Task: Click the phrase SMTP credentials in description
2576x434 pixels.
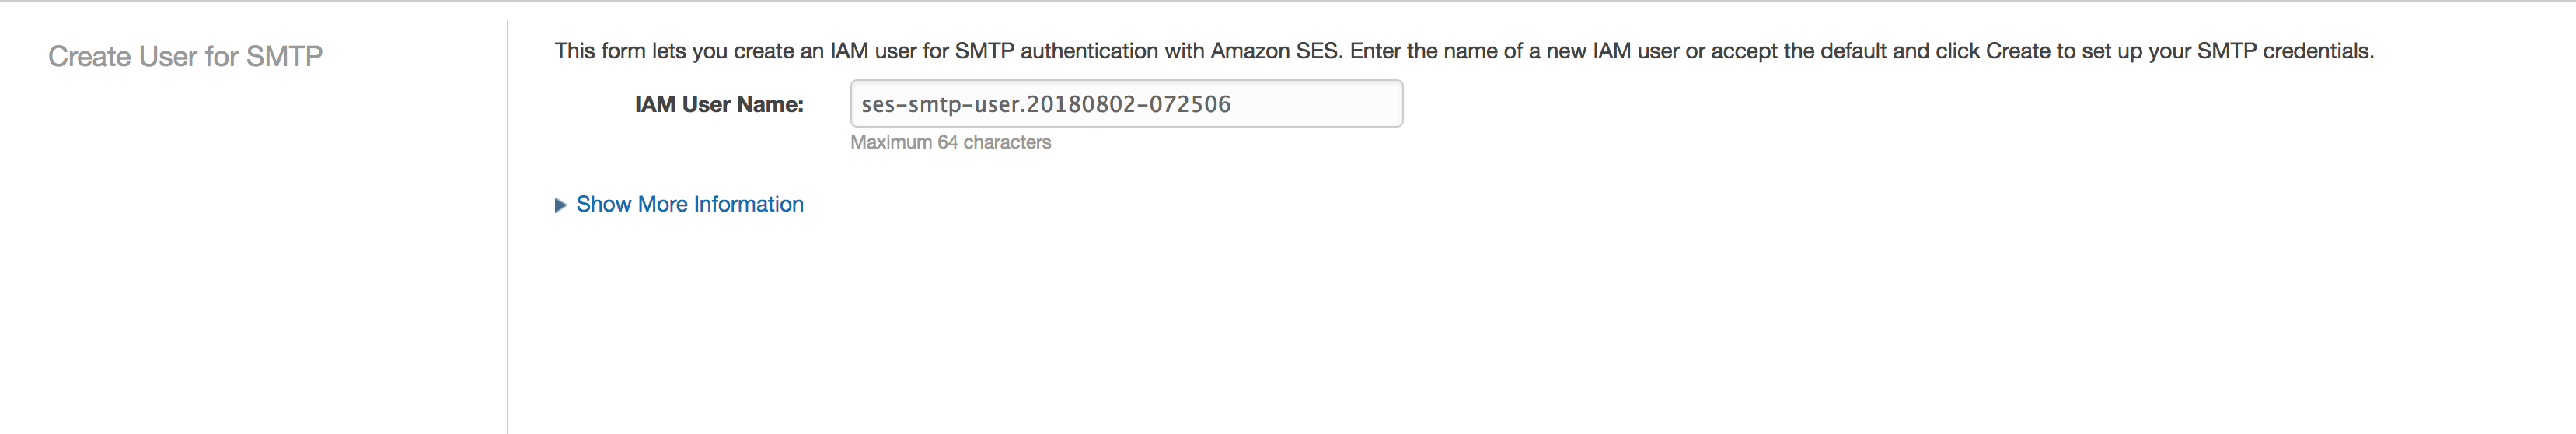Action: [2284, 51]
